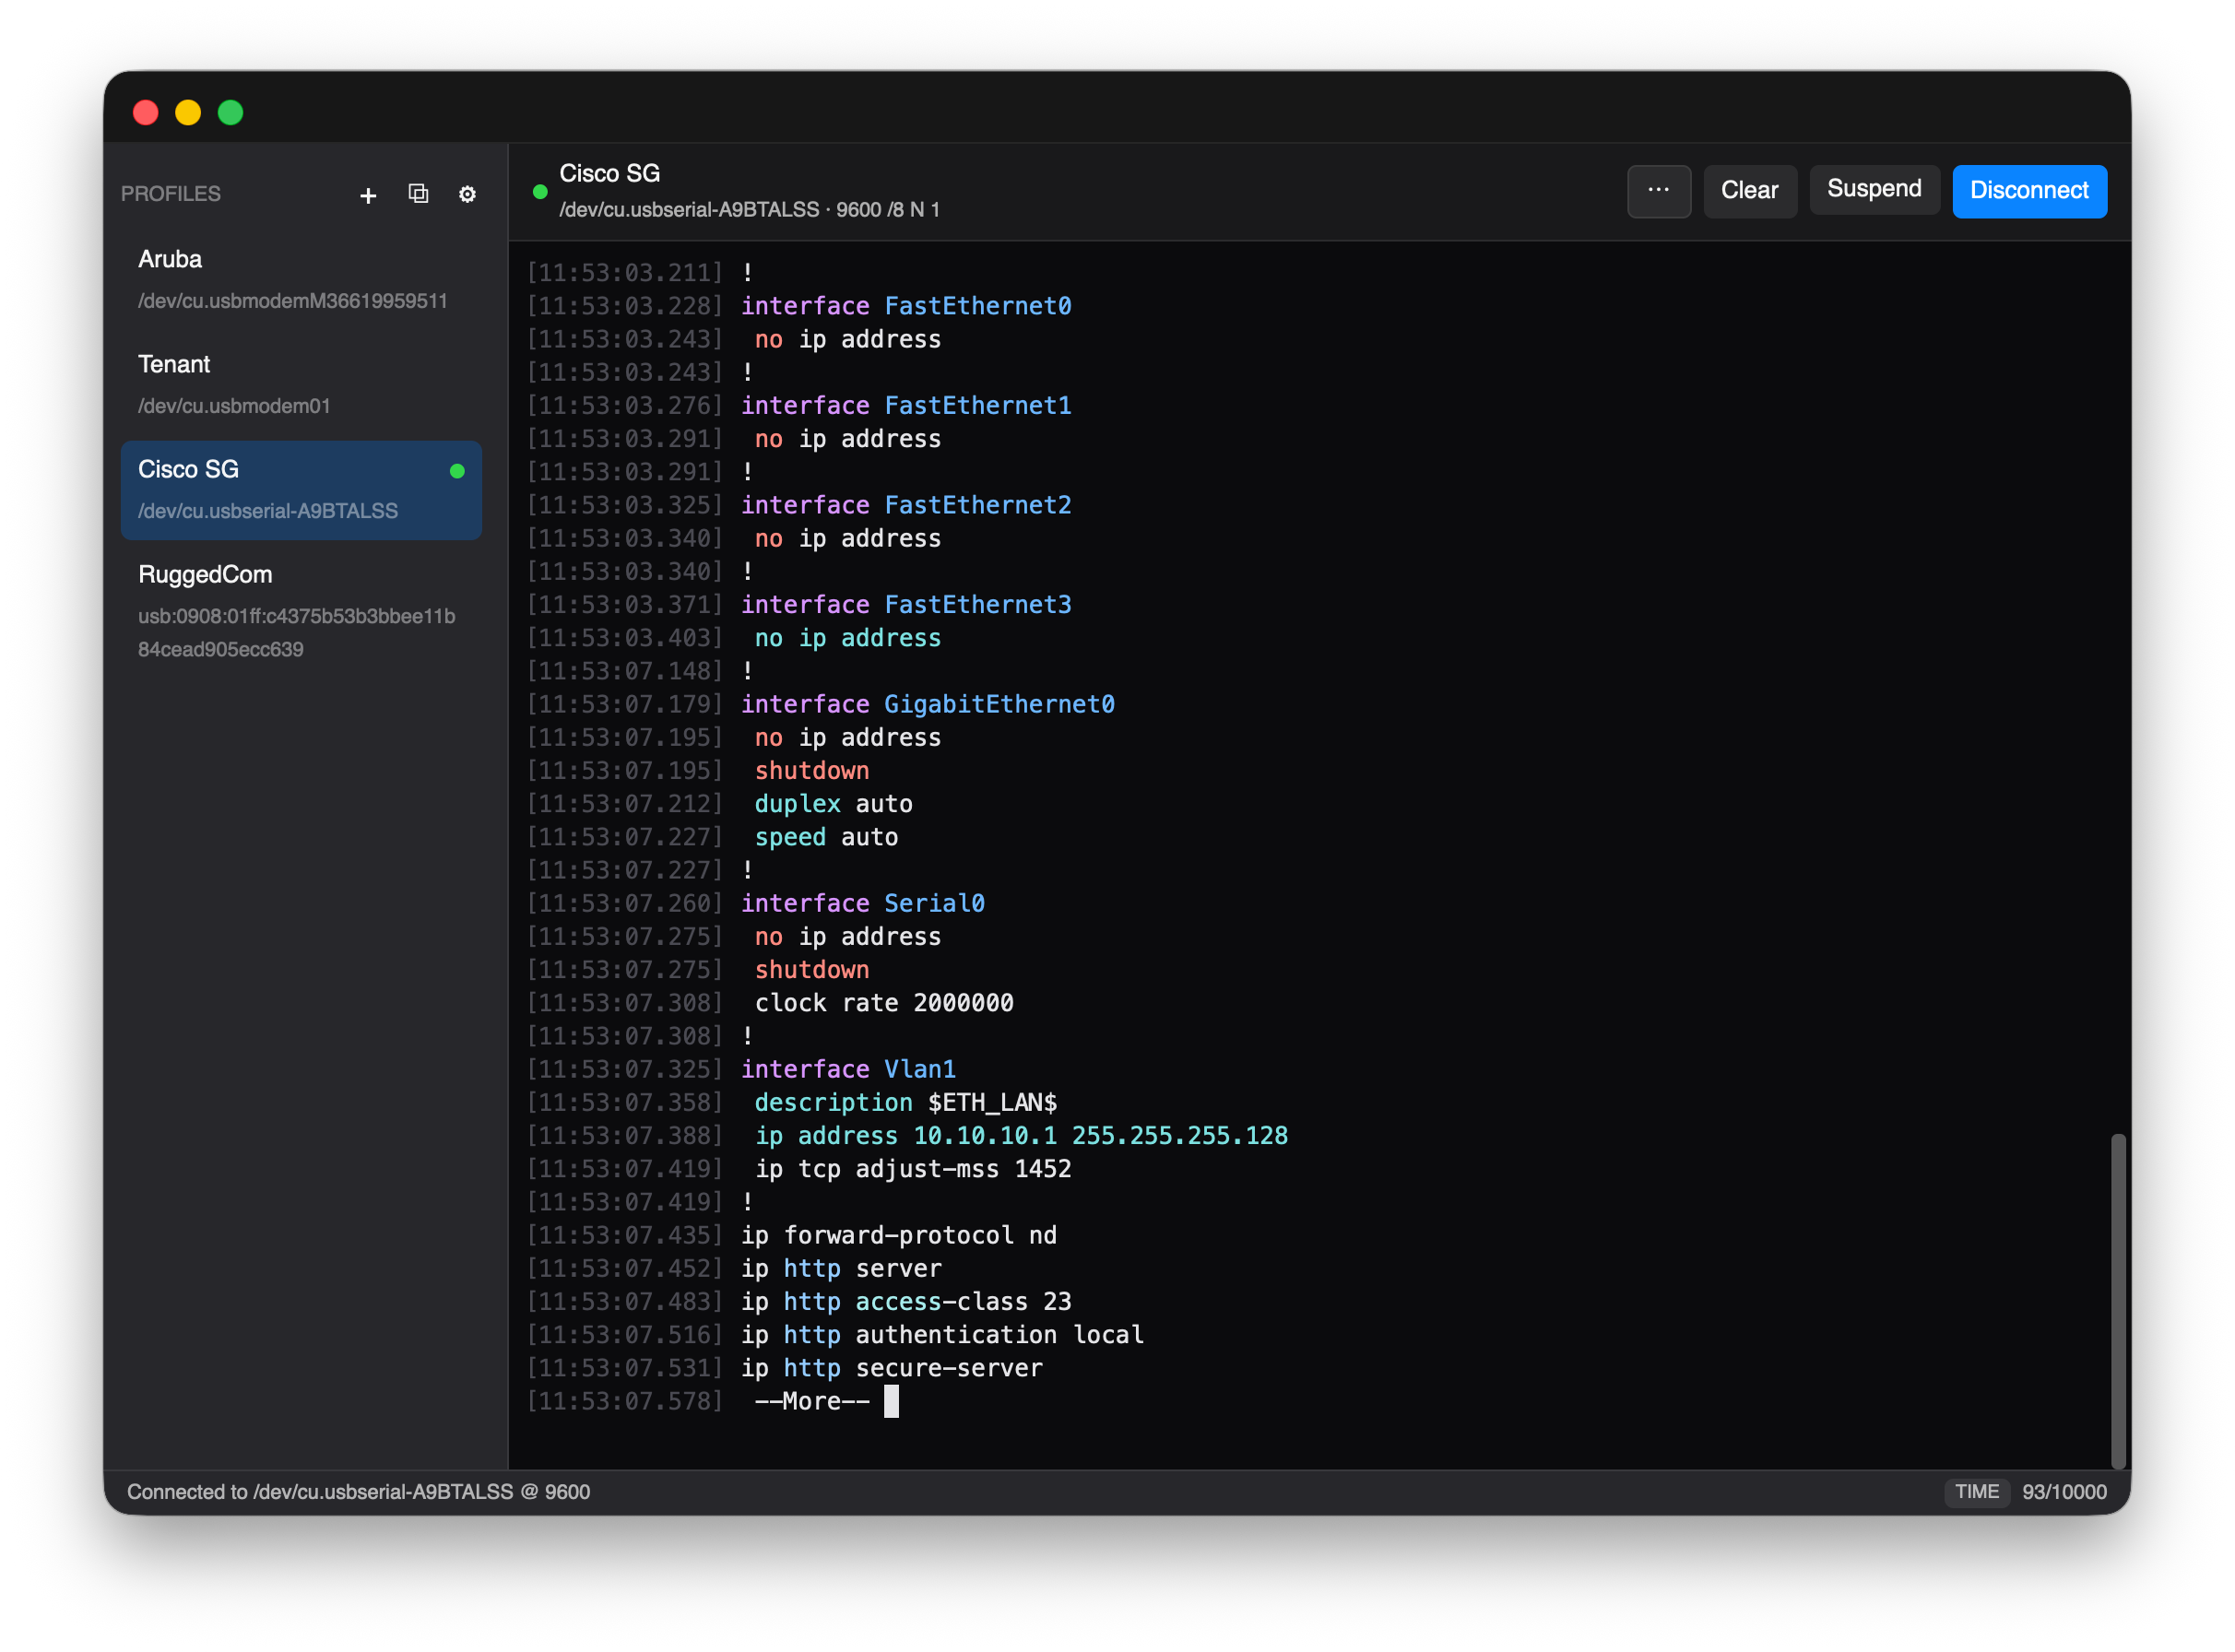The image size is (2235, 1652).
Task: Click 'ip http secure-server' line
Action: 891,1367
